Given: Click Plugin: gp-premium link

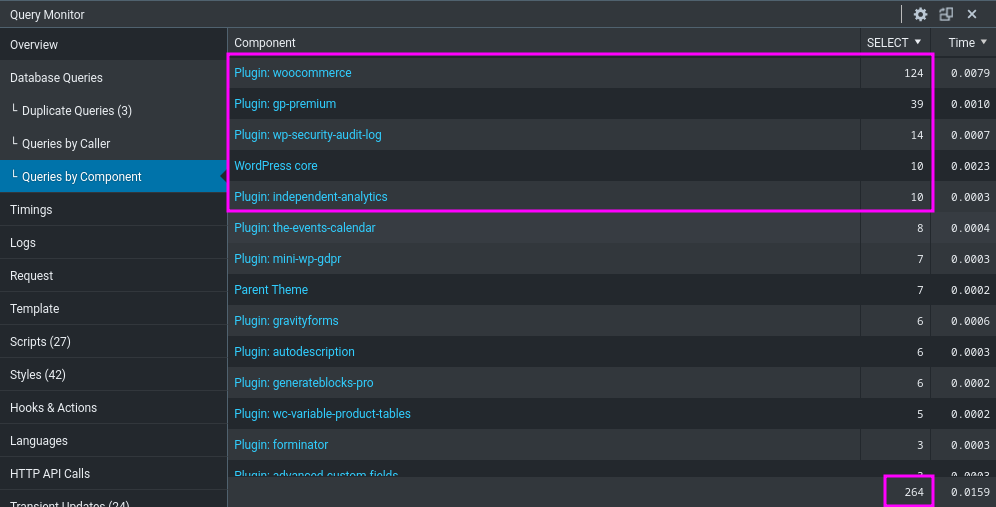Looking at the screenshot, I should pos(285,104).
